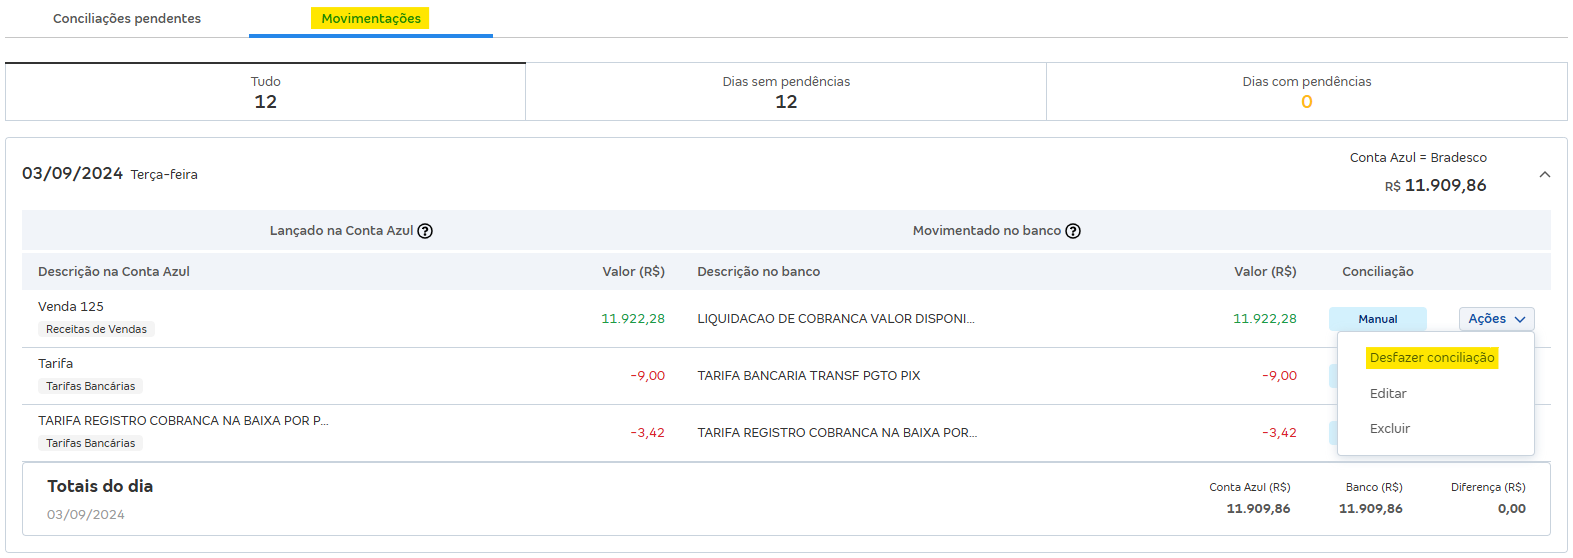Select the Movimentações tab

[371, 19]
